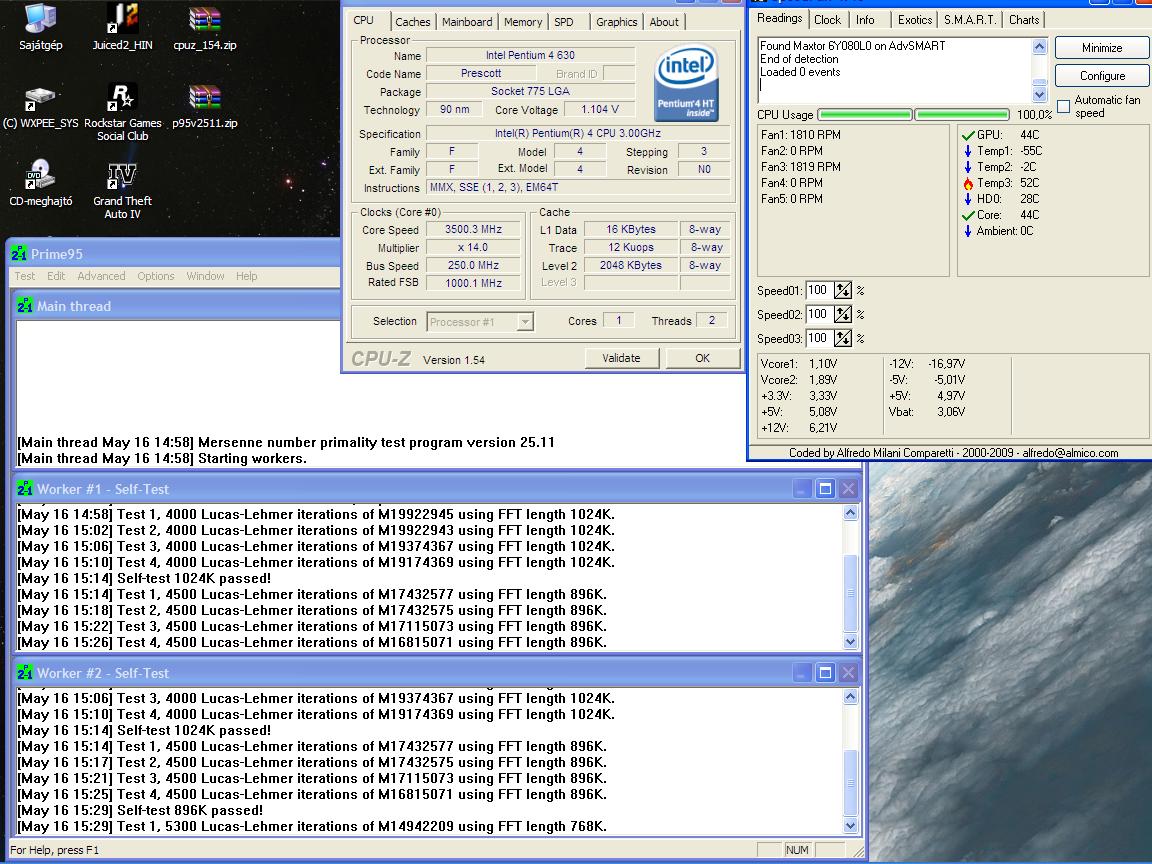Switch to the CPU-Z Graphics tab
The height and width of the screenshot is (864, 1152).
616,22
